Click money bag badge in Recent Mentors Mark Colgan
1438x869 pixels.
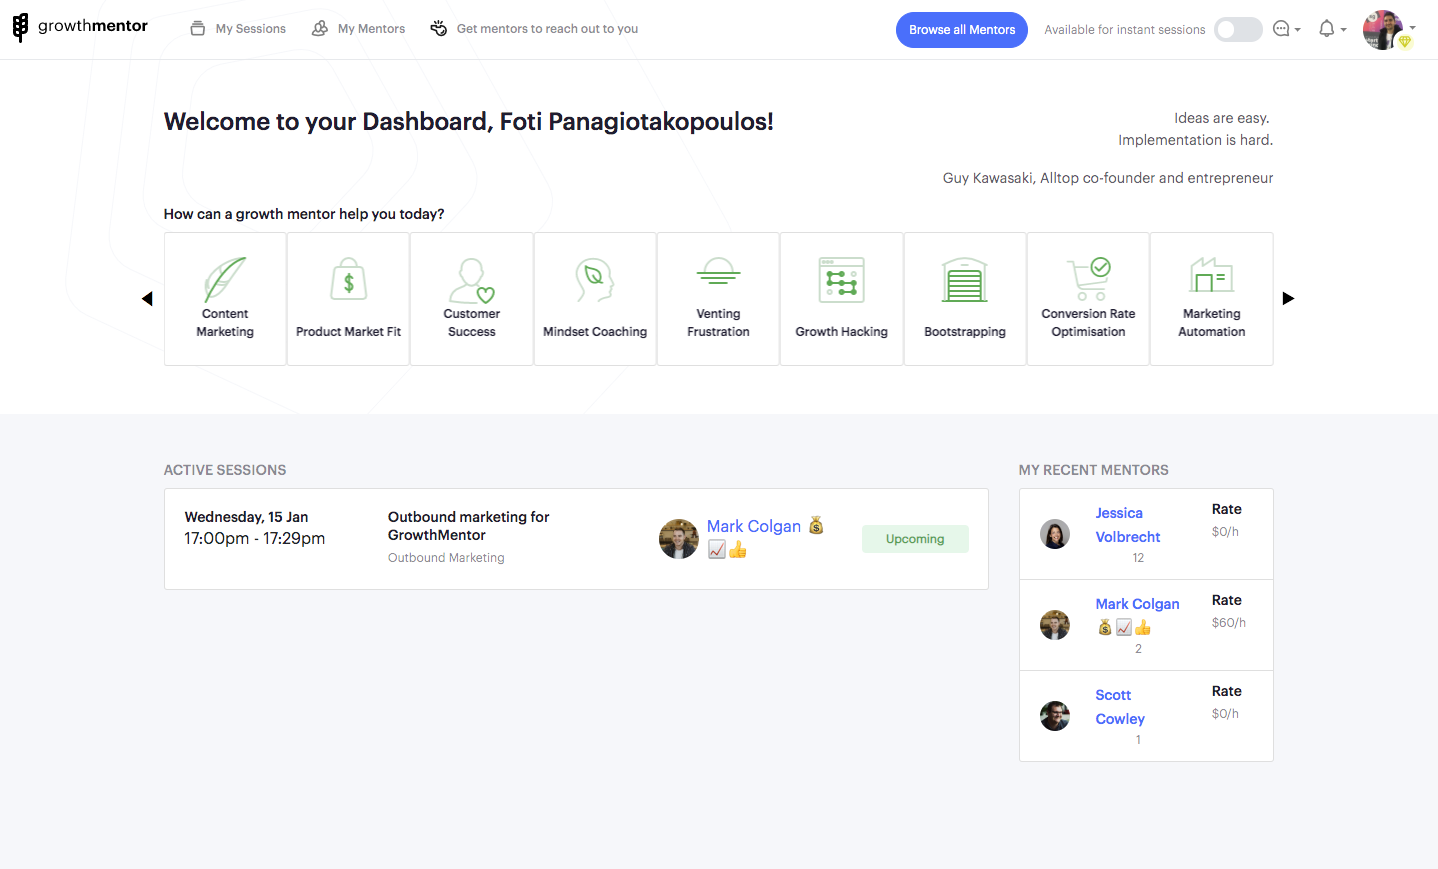pos(1105,627)
